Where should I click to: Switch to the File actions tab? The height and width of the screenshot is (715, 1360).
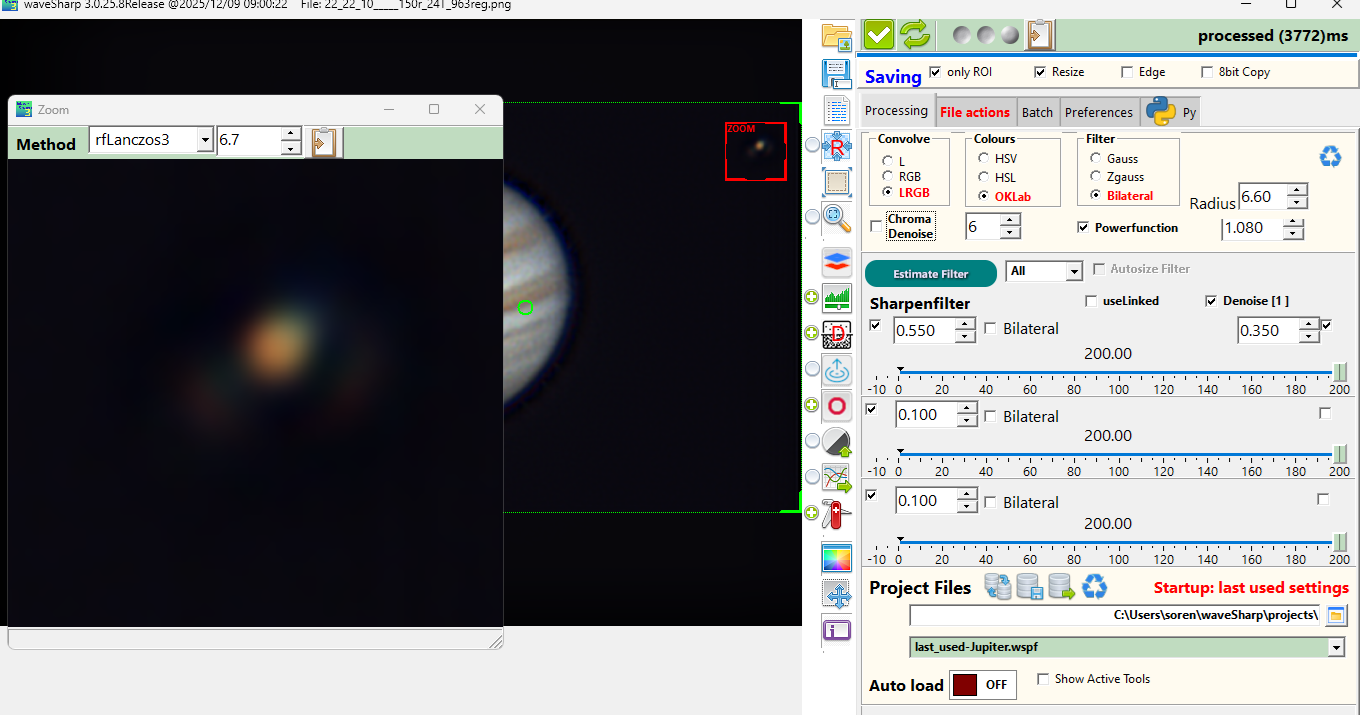(974, 112)
